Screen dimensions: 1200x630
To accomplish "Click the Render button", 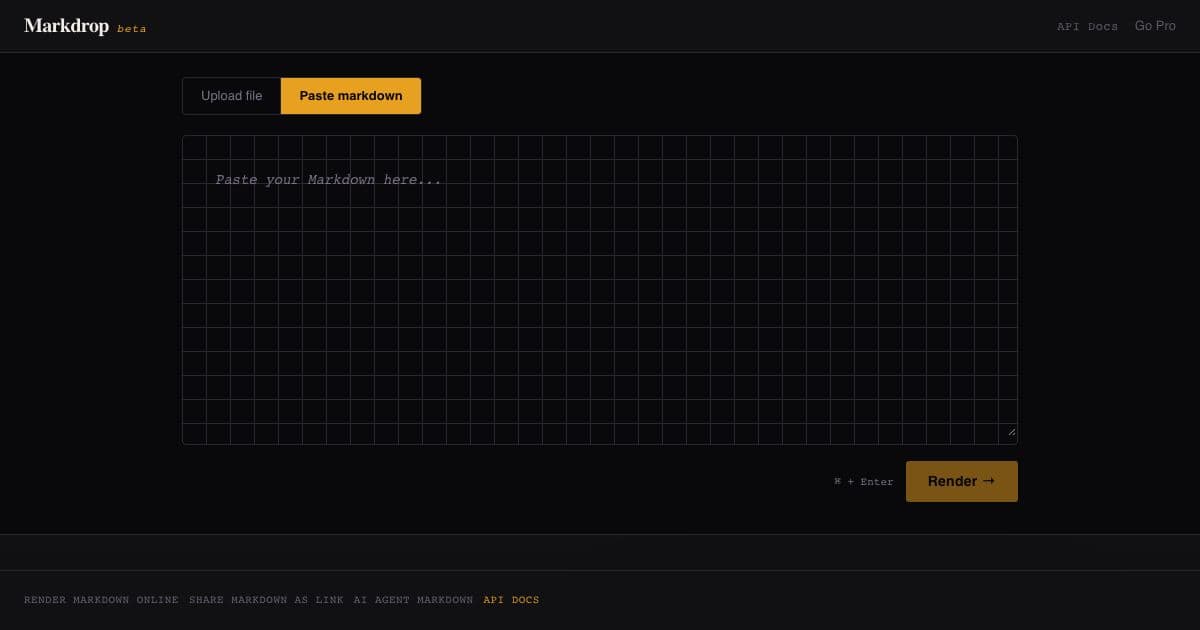I will pyautogui.click(x=962, y=481).
